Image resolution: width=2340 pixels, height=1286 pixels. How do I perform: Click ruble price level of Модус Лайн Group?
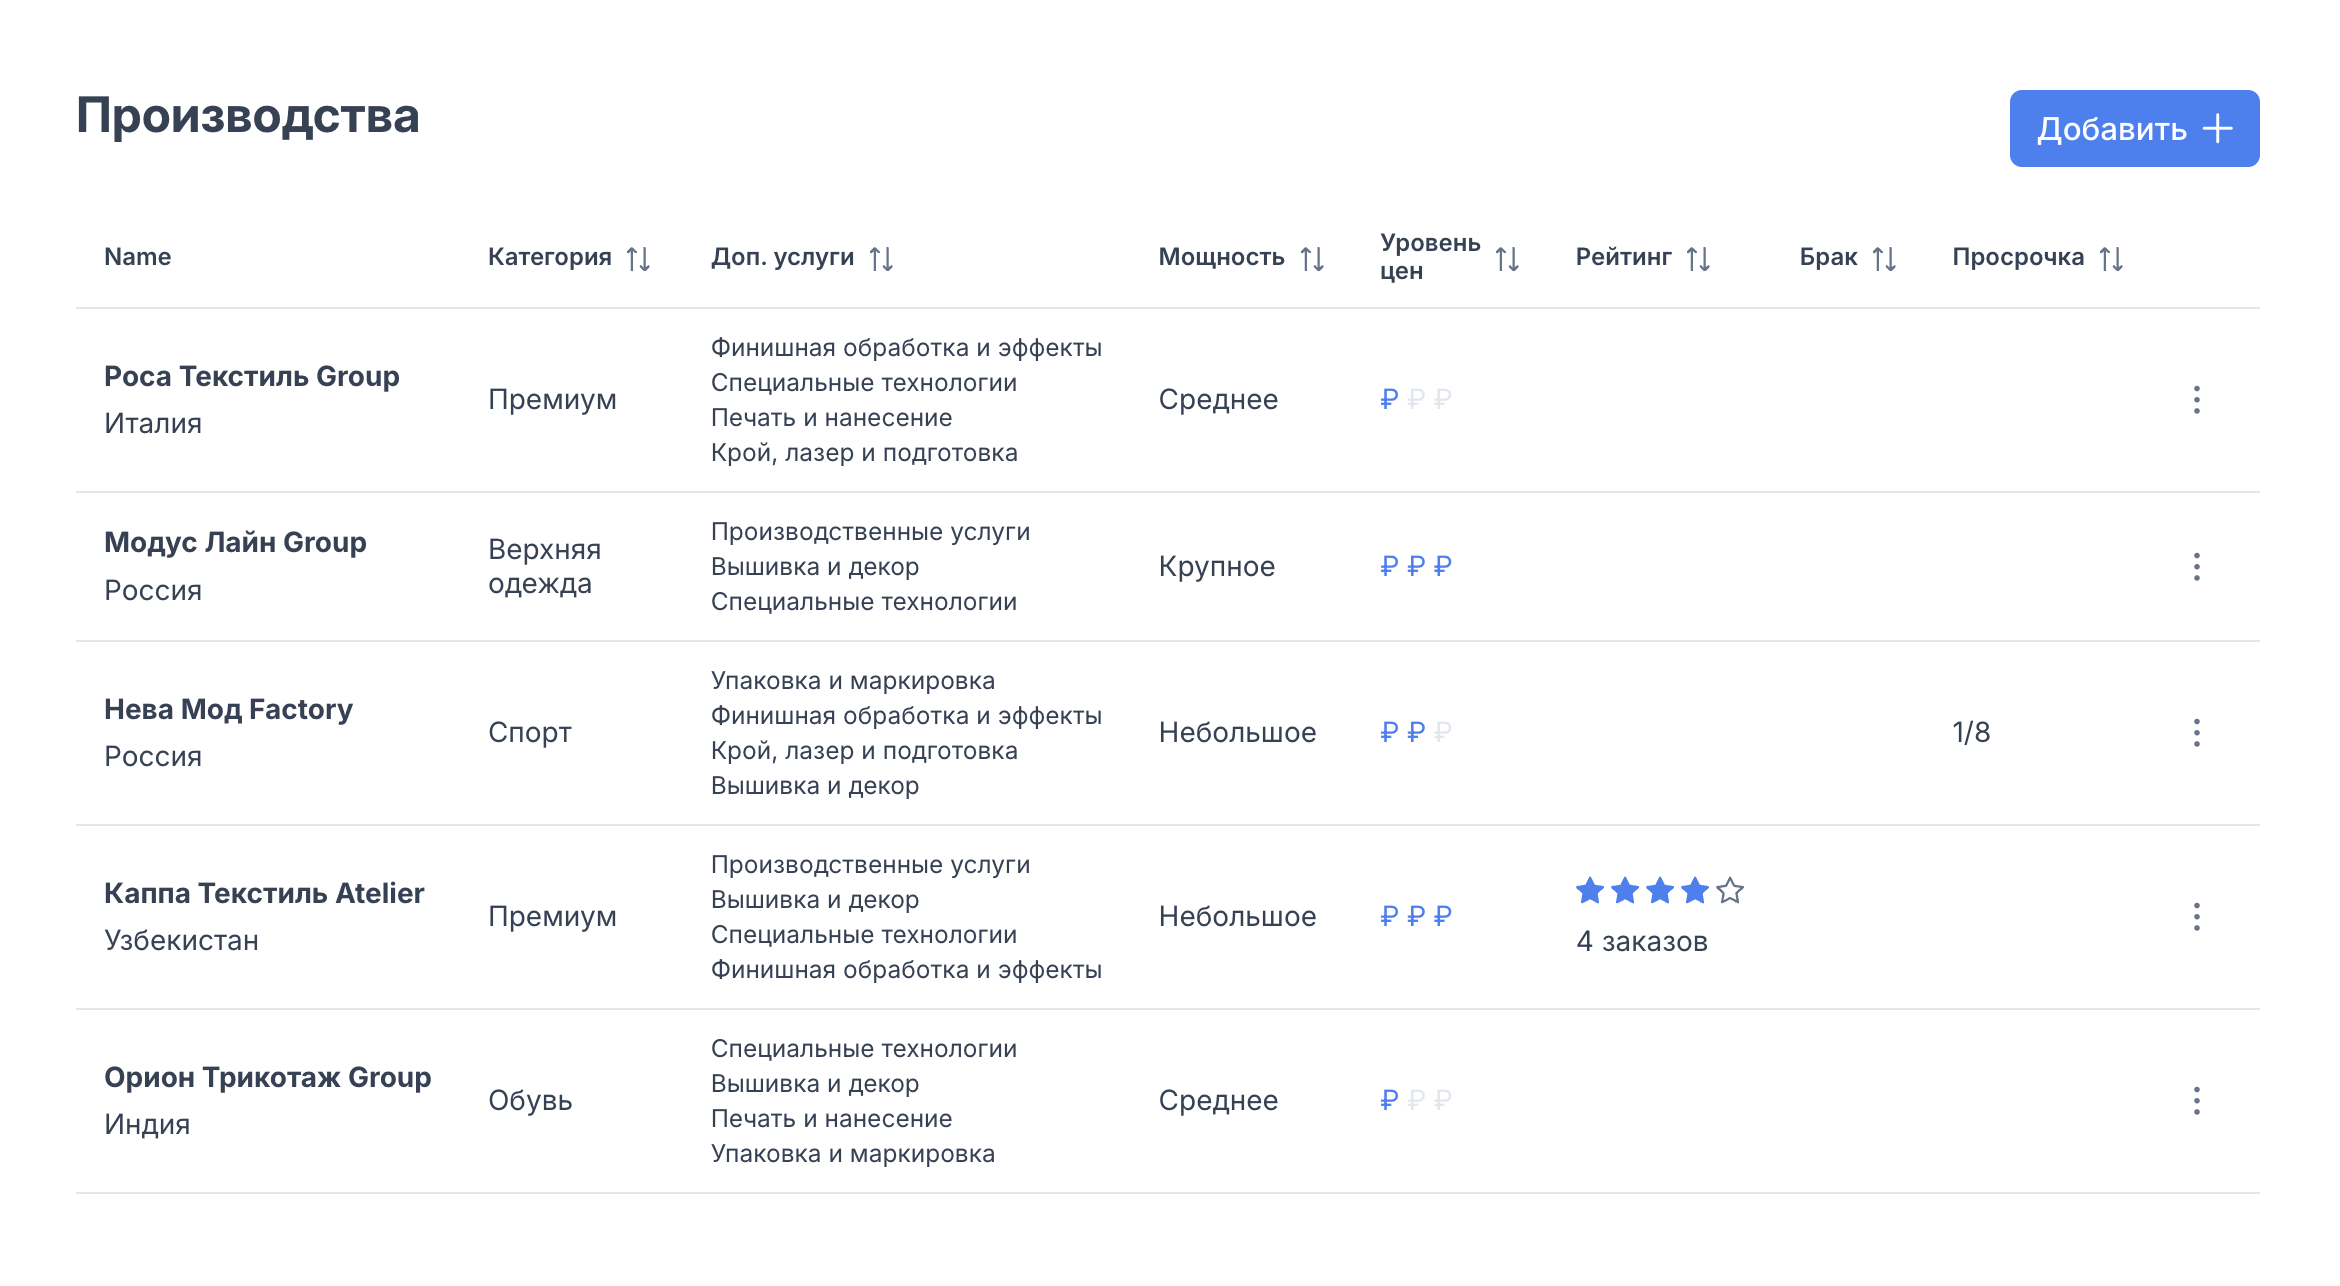(1415, 566)
